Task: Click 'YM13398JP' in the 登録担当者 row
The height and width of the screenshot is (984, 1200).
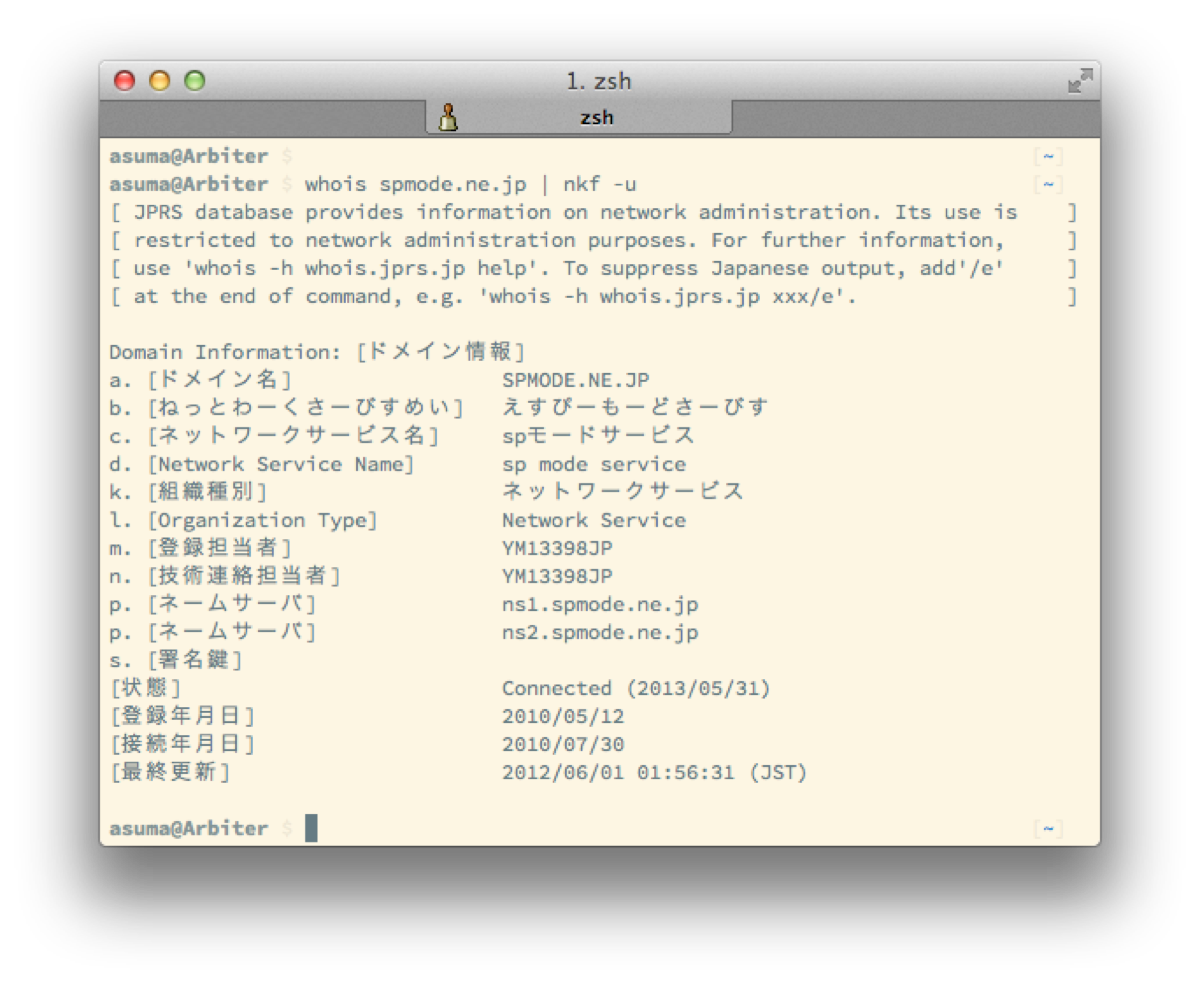Action: (557, 548)
